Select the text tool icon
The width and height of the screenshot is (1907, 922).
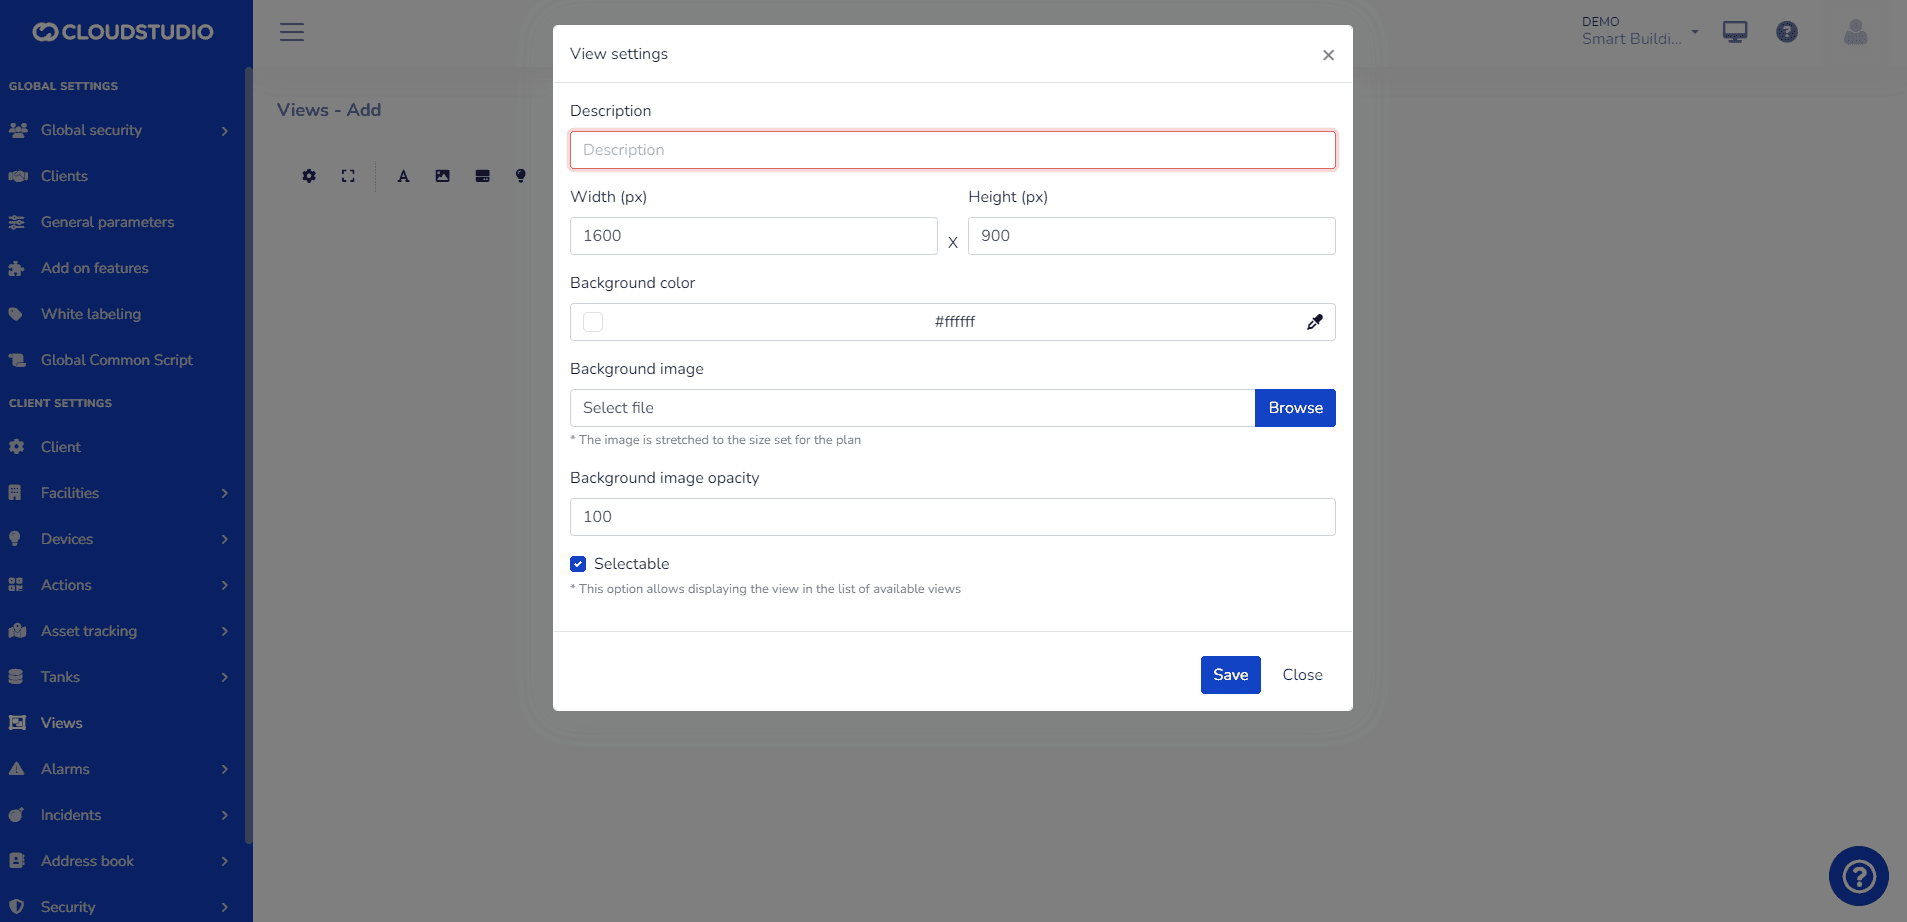[403, 176]
